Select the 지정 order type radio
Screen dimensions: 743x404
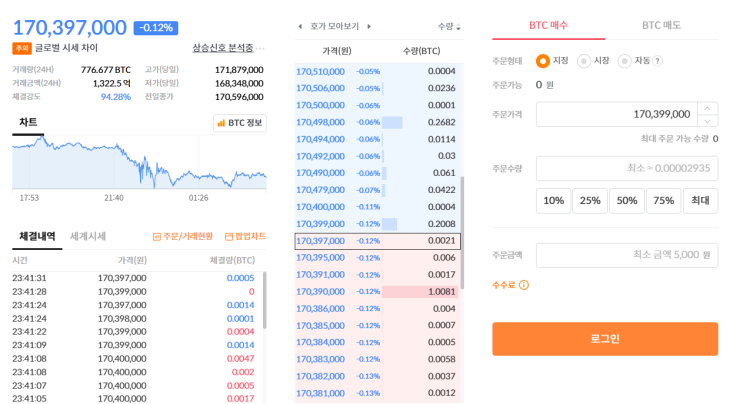point(543,61)
